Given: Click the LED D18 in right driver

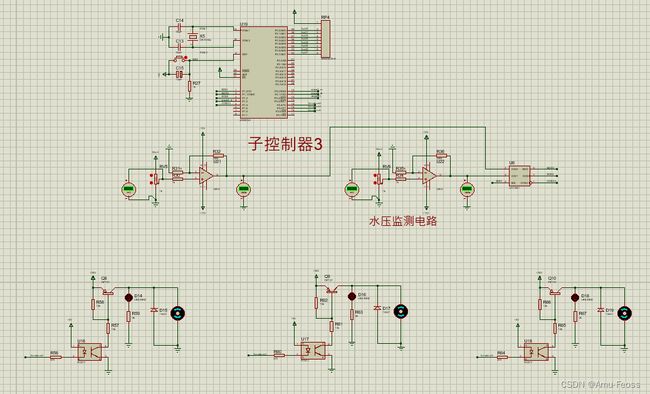Looking at the screenshot, I should [575, 297].
